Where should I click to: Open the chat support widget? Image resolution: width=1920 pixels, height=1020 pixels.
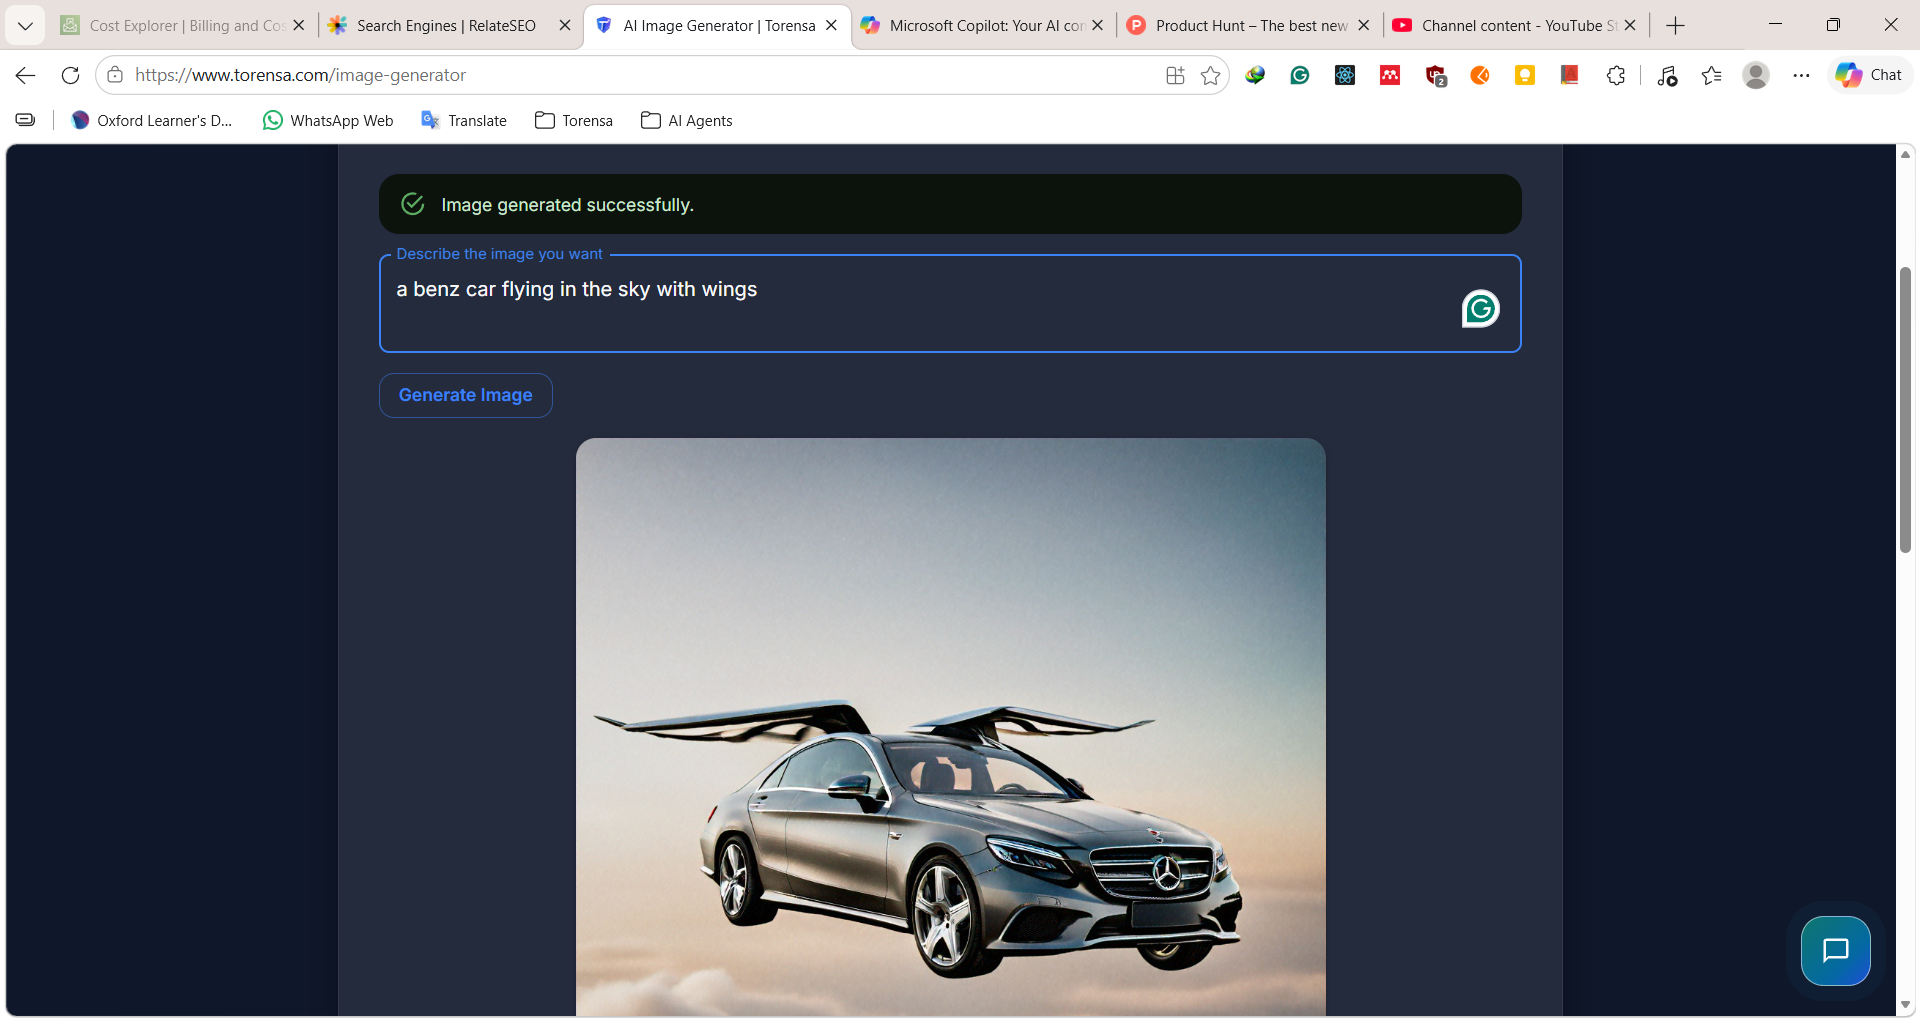pos(1836,951)
